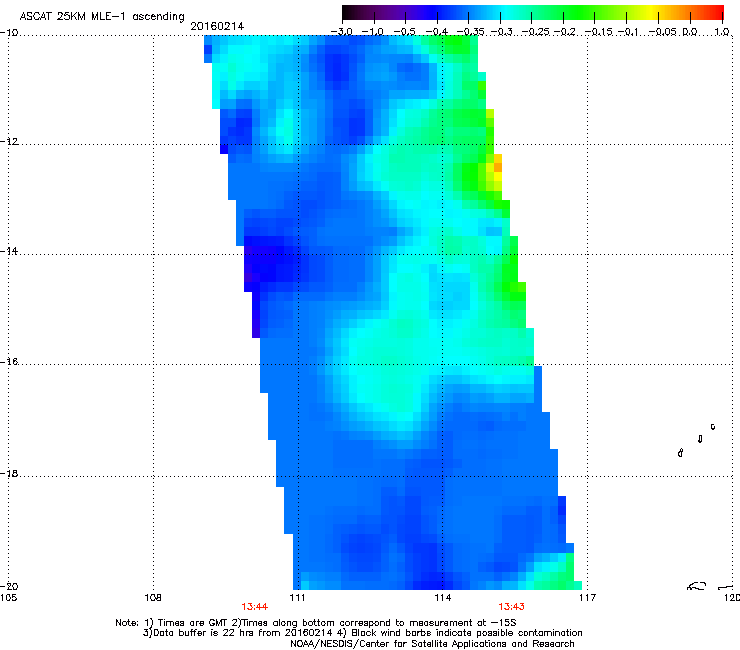
Task: Select the '-0.1' color bar value
Action: click(628, 32)
